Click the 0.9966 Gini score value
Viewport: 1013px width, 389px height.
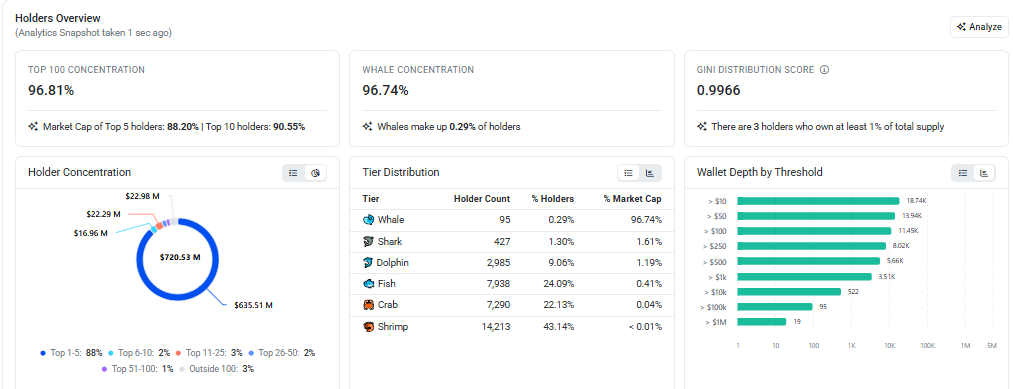(718, 90)
